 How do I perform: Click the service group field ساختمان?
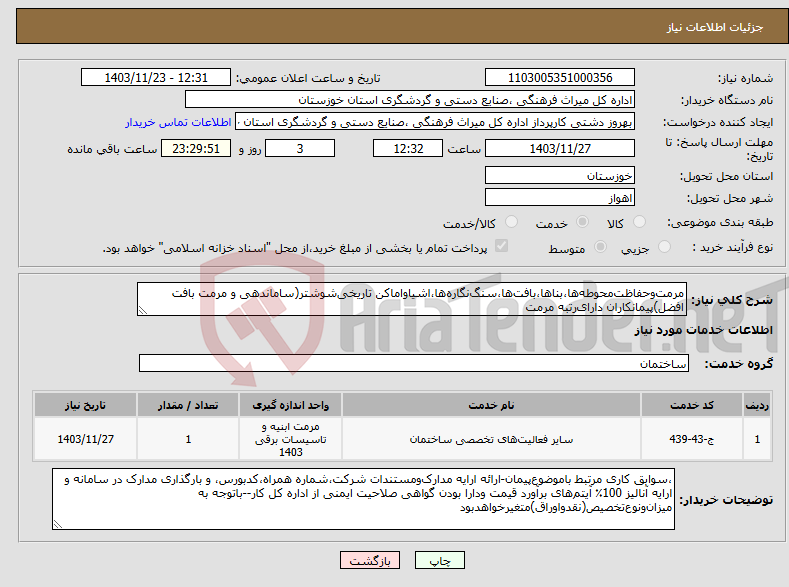[x=414, y=363]
